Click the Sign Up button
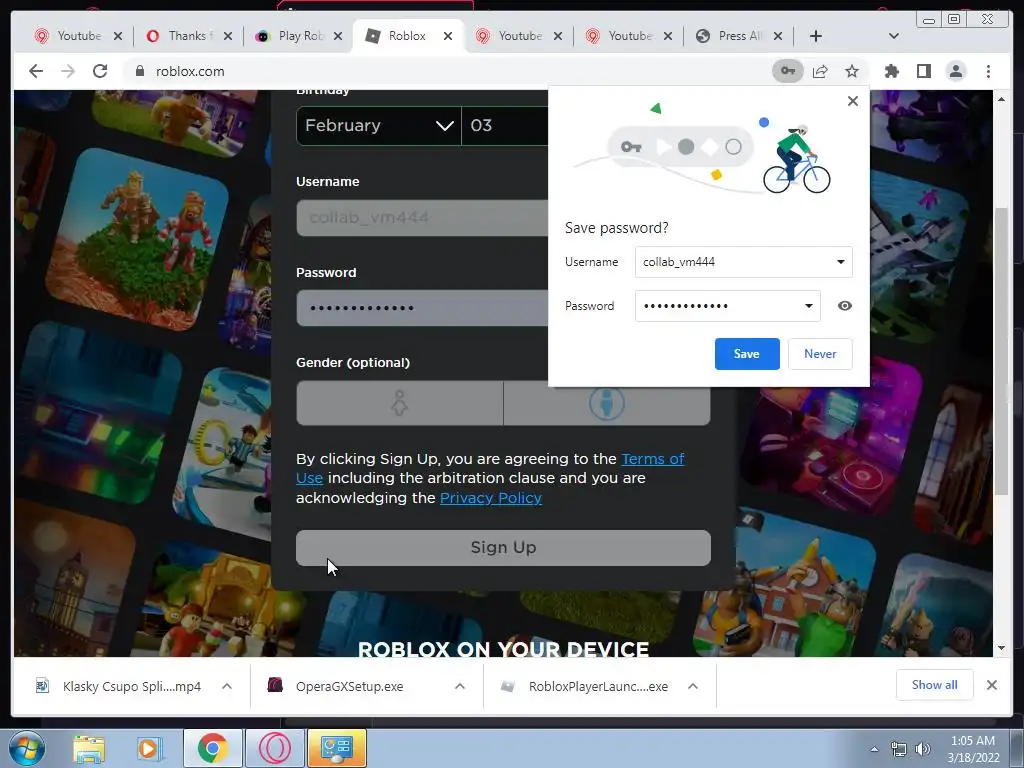This screenshot has width=1024, height=768. coord(503,548)
